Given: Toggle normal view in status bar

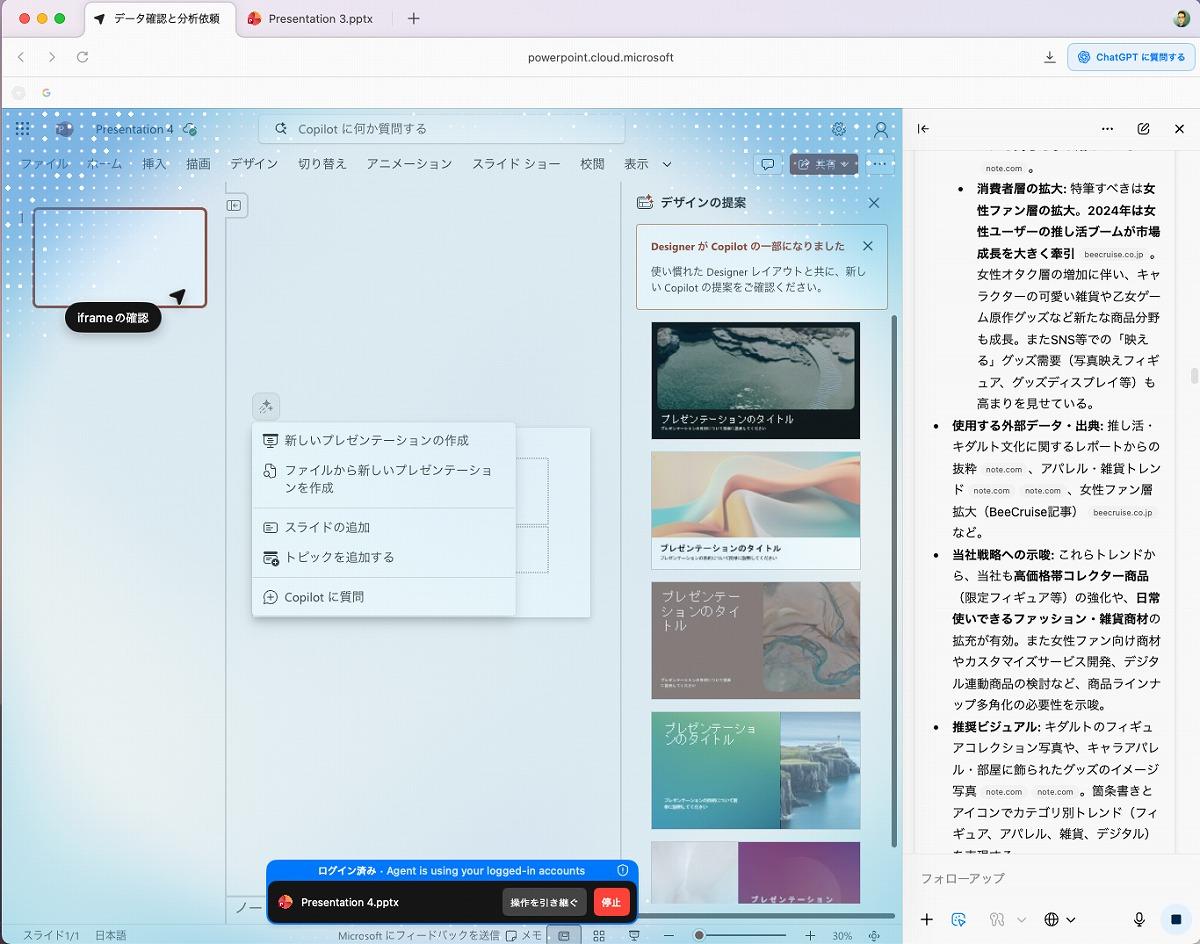Looking at the screenshot, I should pos(563,935).
